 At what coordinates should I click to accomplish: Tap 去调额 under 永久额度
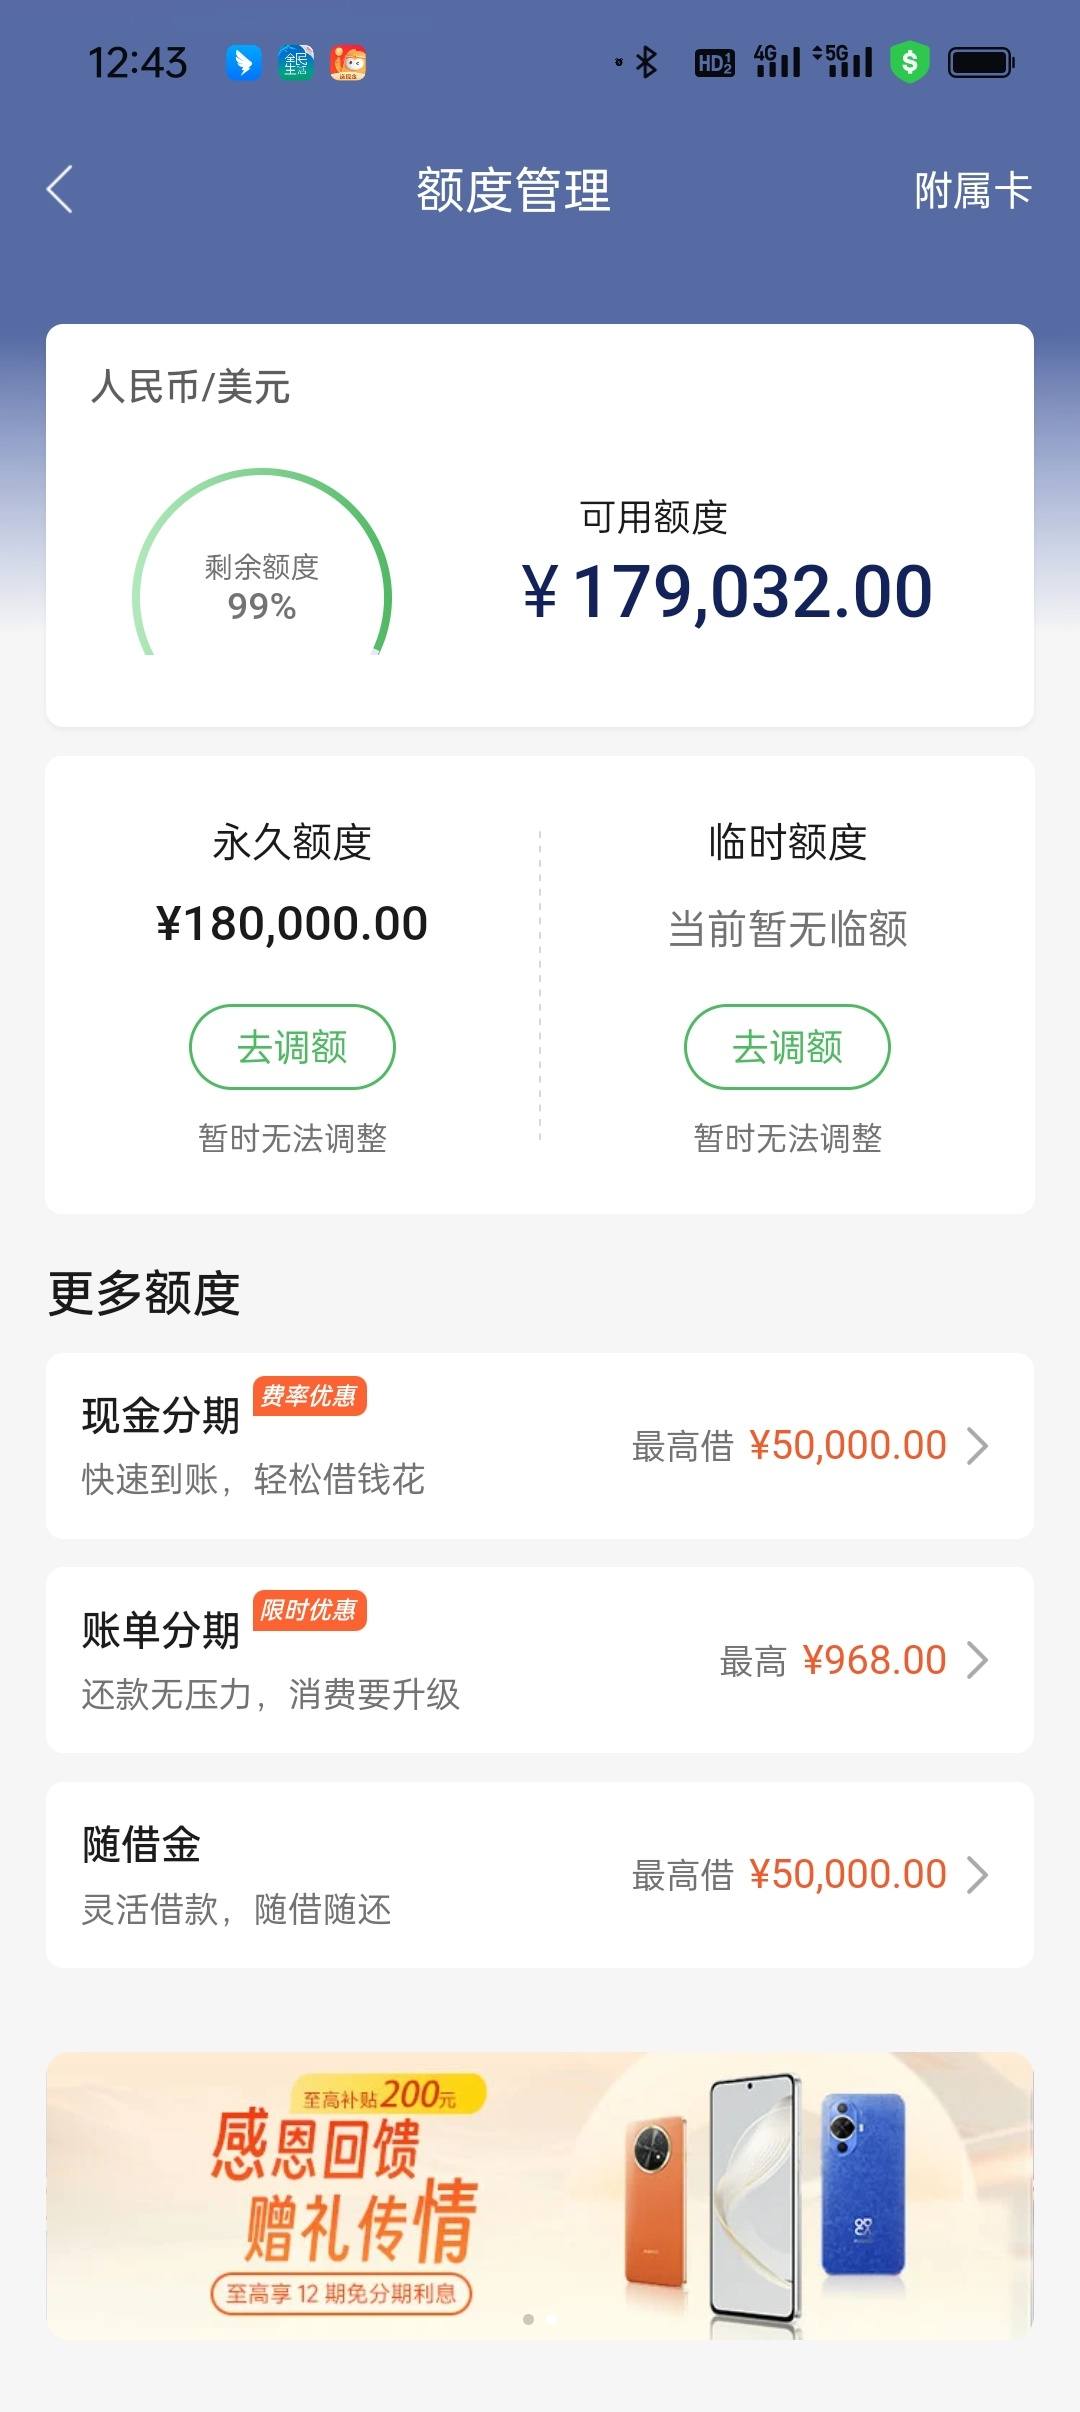tap(292, 1046)
